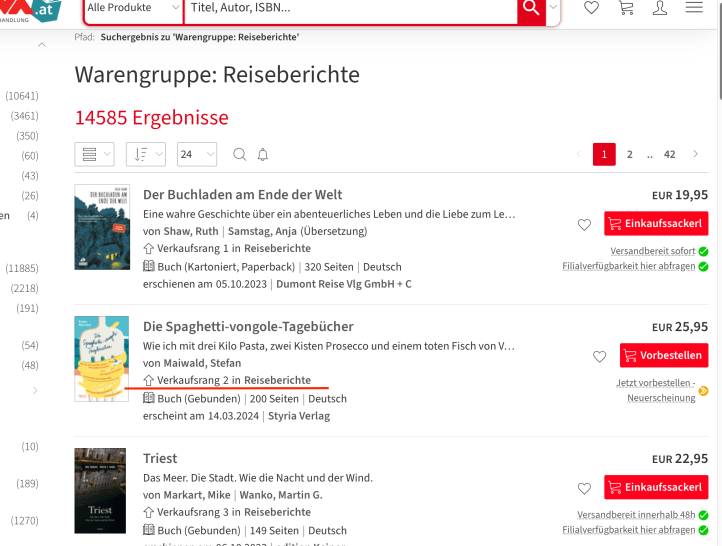Click the red search magnifier button
This screenshot has width=722, height=546.
coord(530,8)
